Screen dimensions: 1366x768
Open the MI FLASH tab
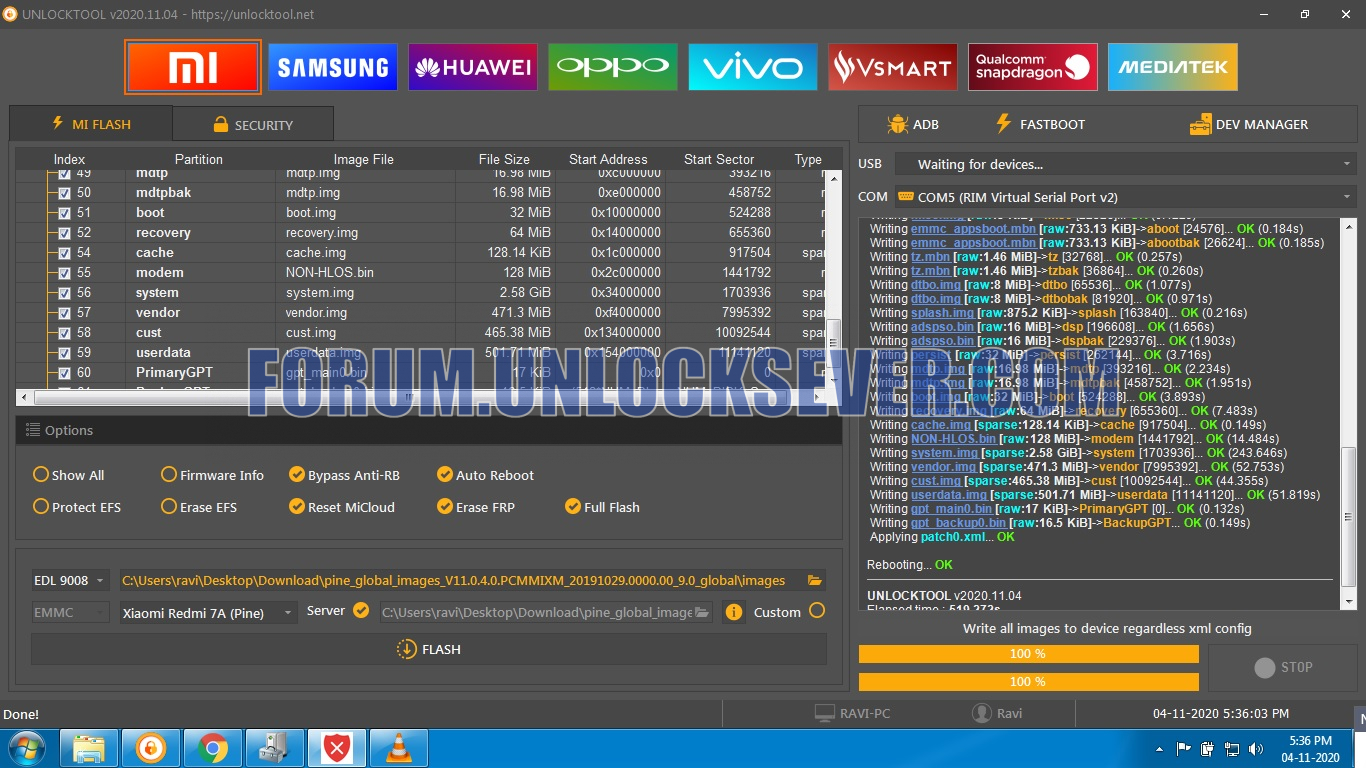(x=91, y=124)
